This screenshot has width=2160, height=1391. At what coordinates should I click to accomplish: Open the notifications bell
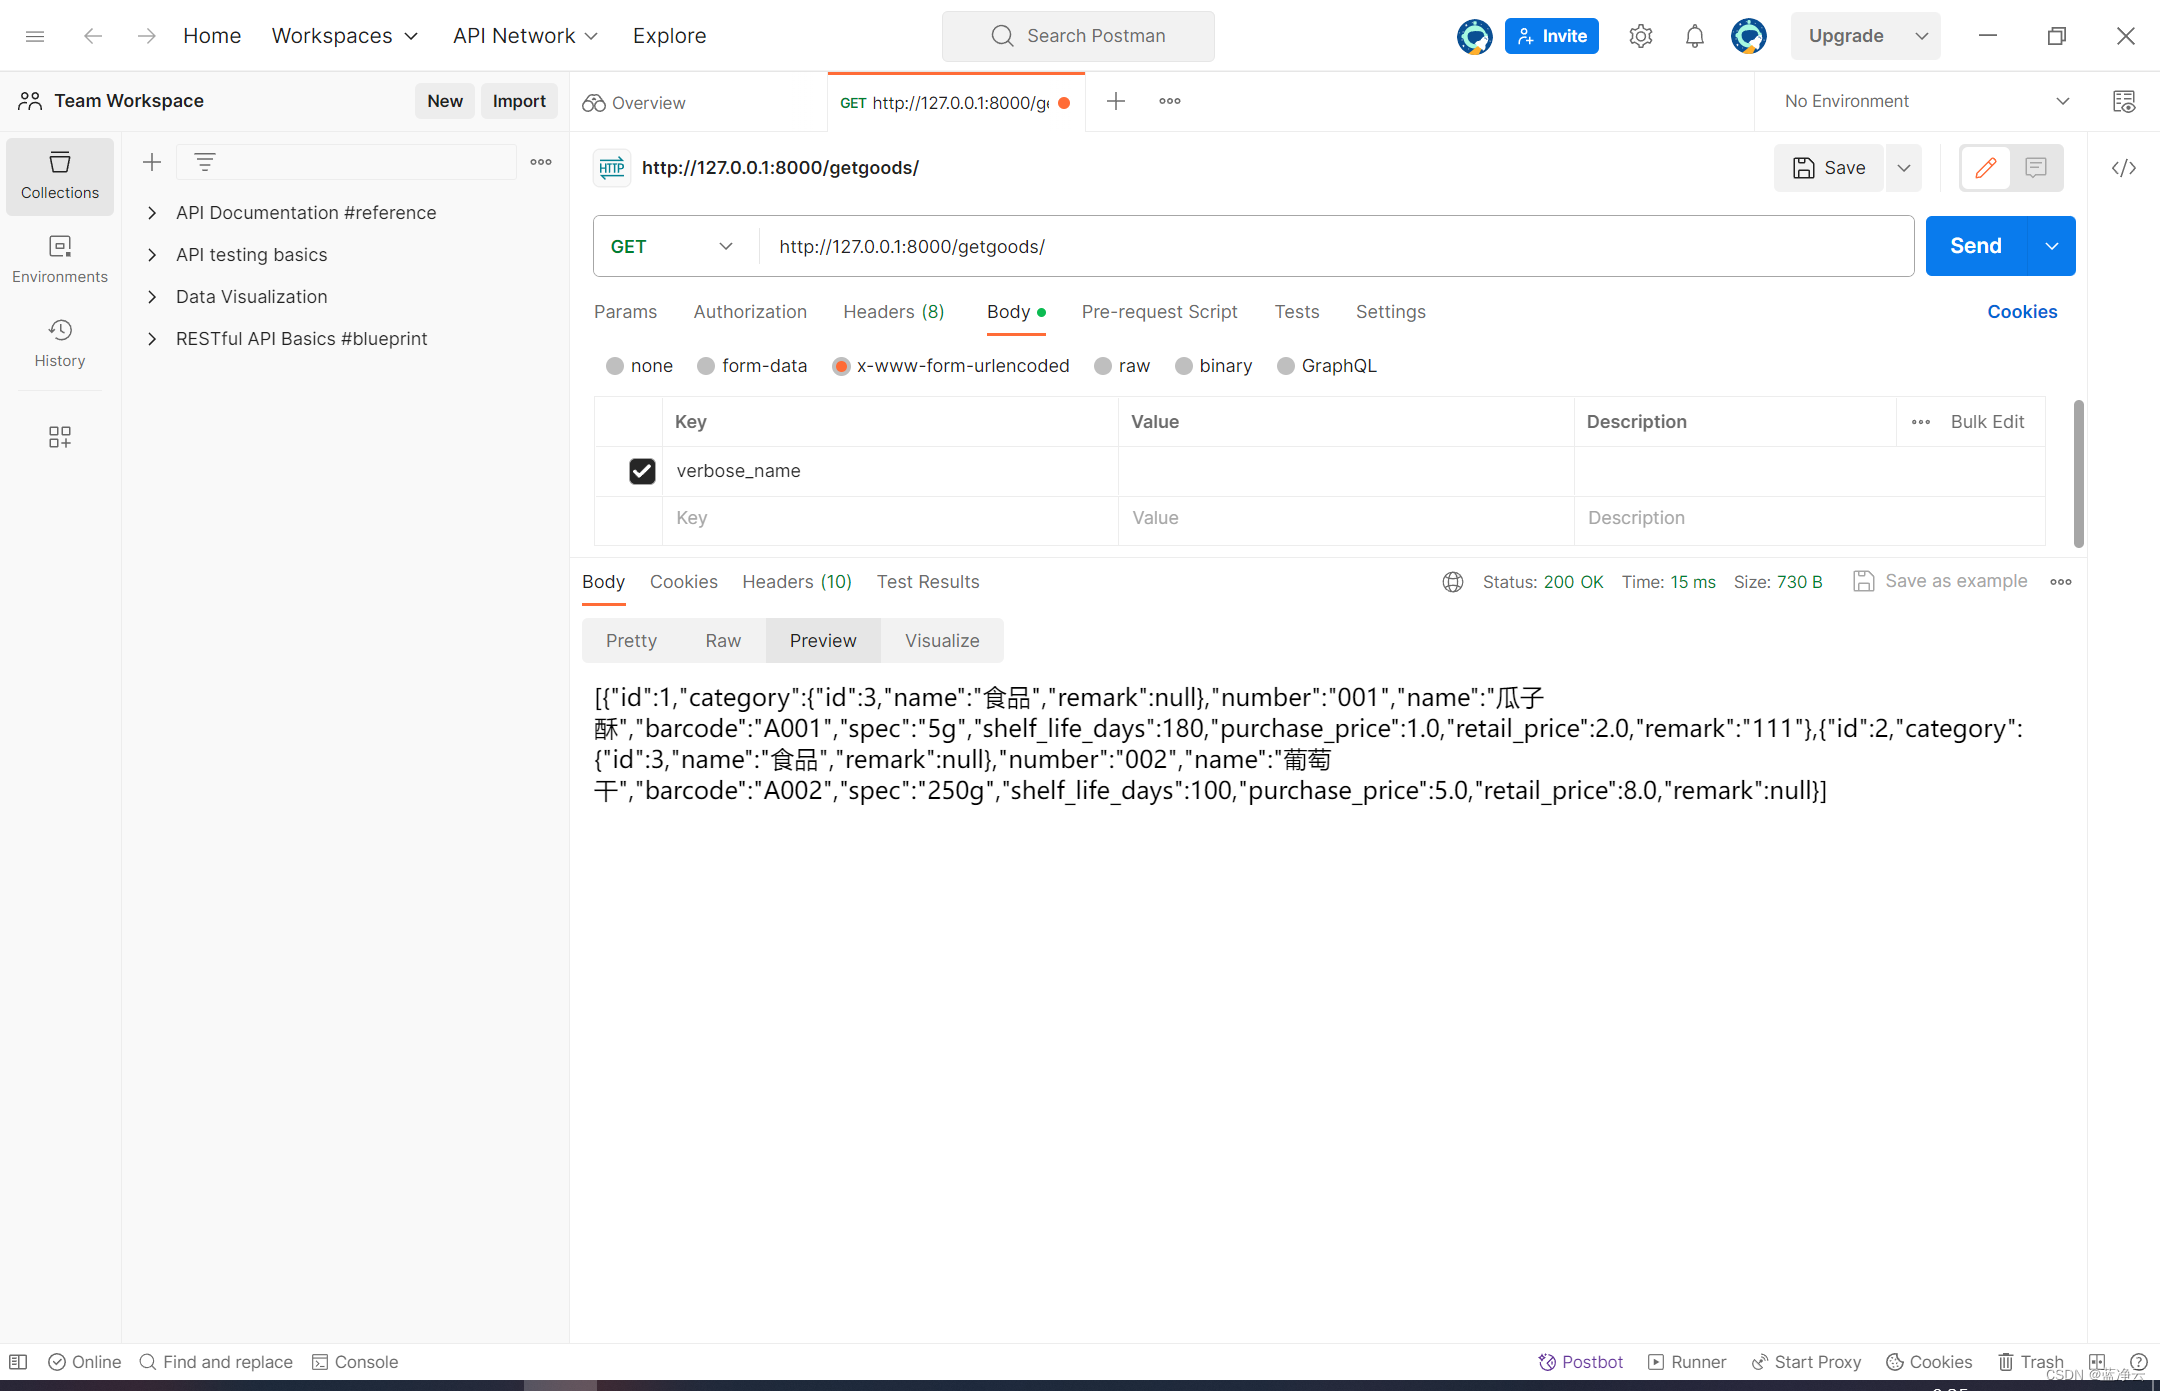(x=1694, y=36)
